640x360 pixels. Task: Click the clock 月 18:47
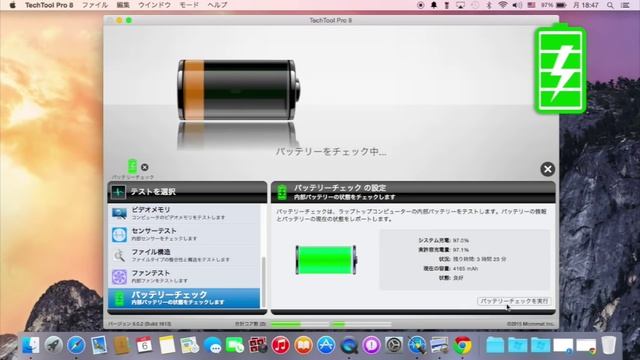[586, 5]
